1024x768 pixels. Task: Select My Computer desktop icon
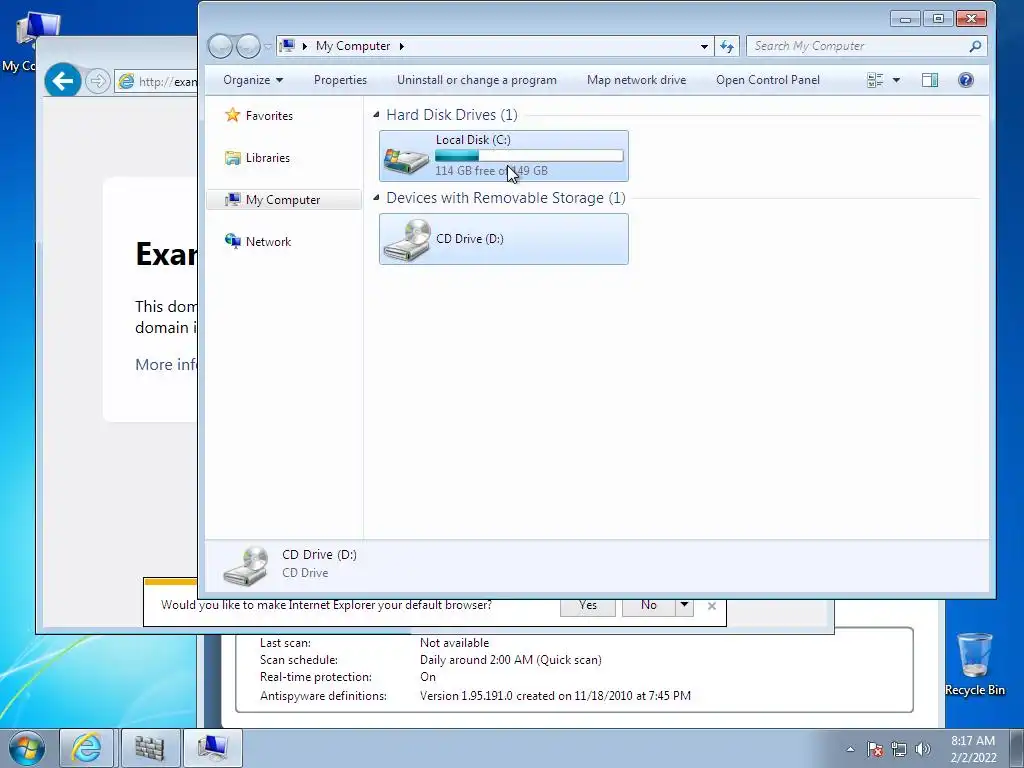tap(26, 42)
